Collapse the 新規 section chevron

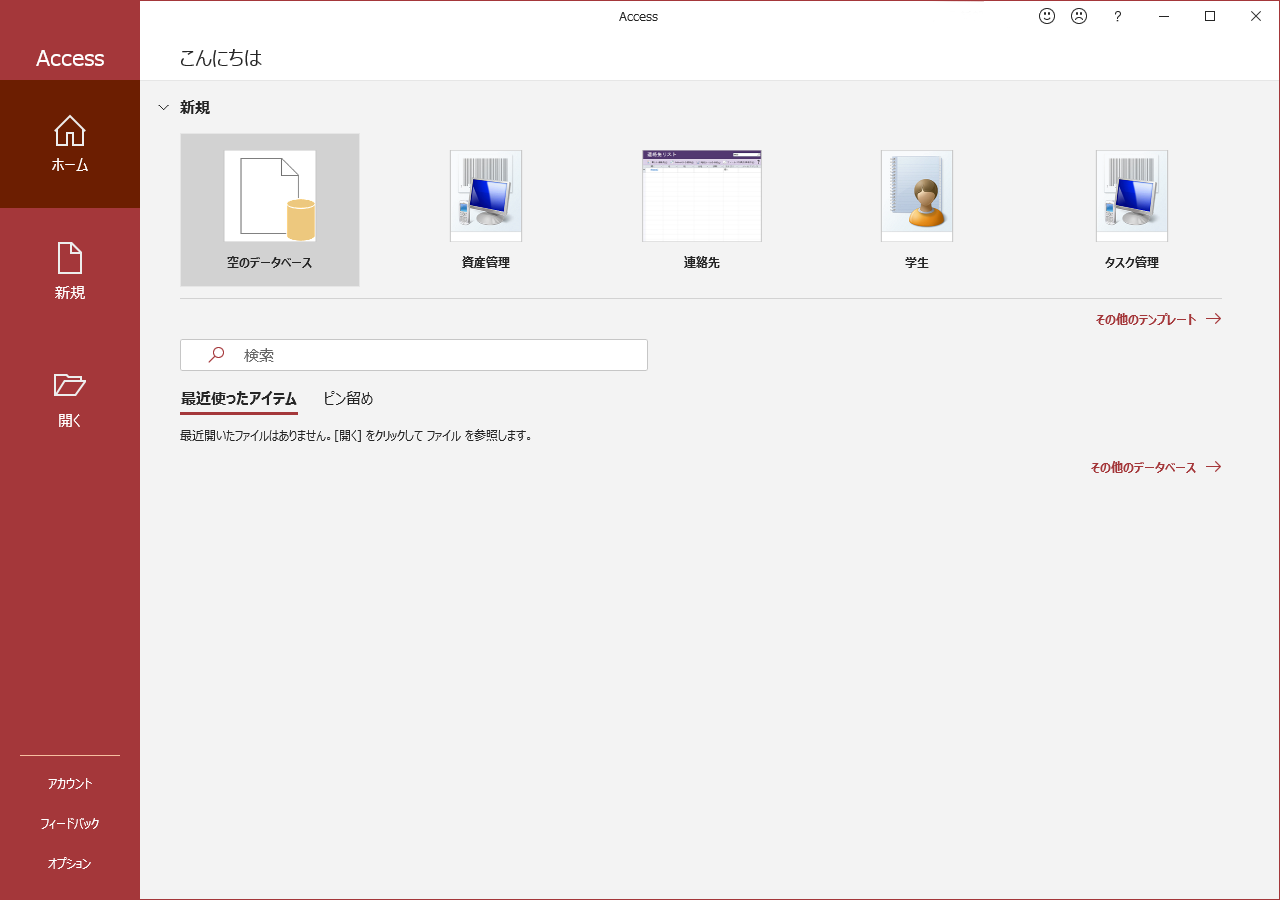click(x=164, y=108)
